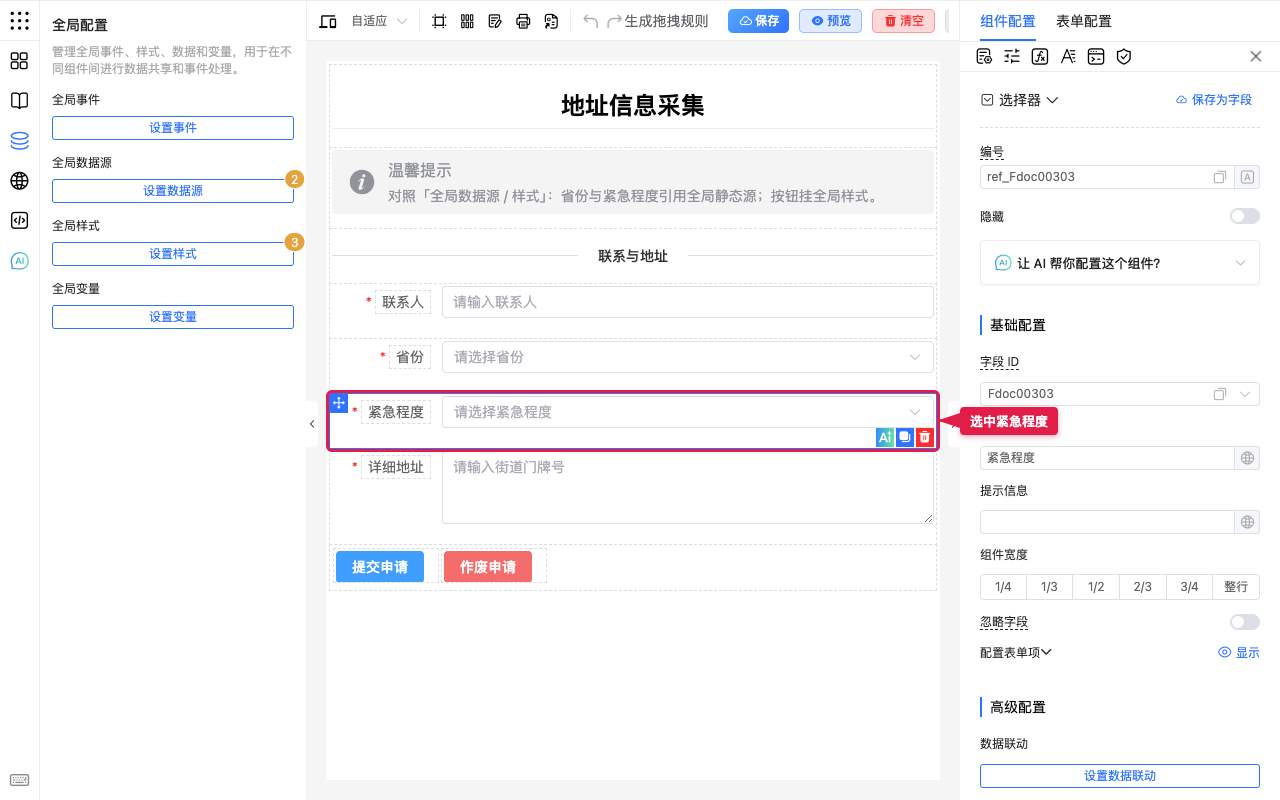
Task: Click the form edit note icon in toolbar
Action: tap(495, 21)
